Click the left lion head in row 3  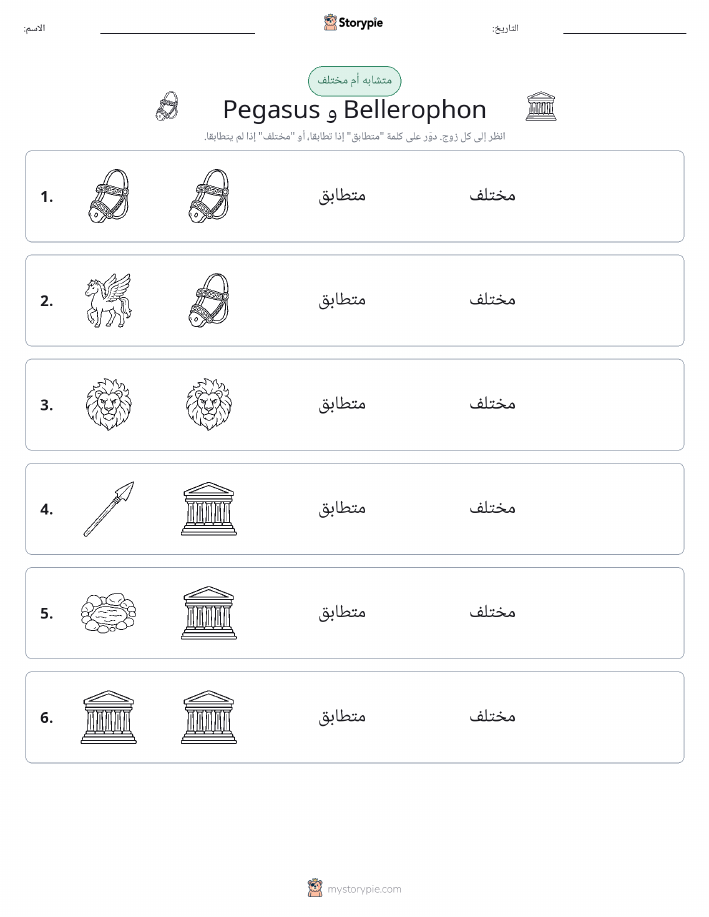pyautogui.click(x=109, y=405)
